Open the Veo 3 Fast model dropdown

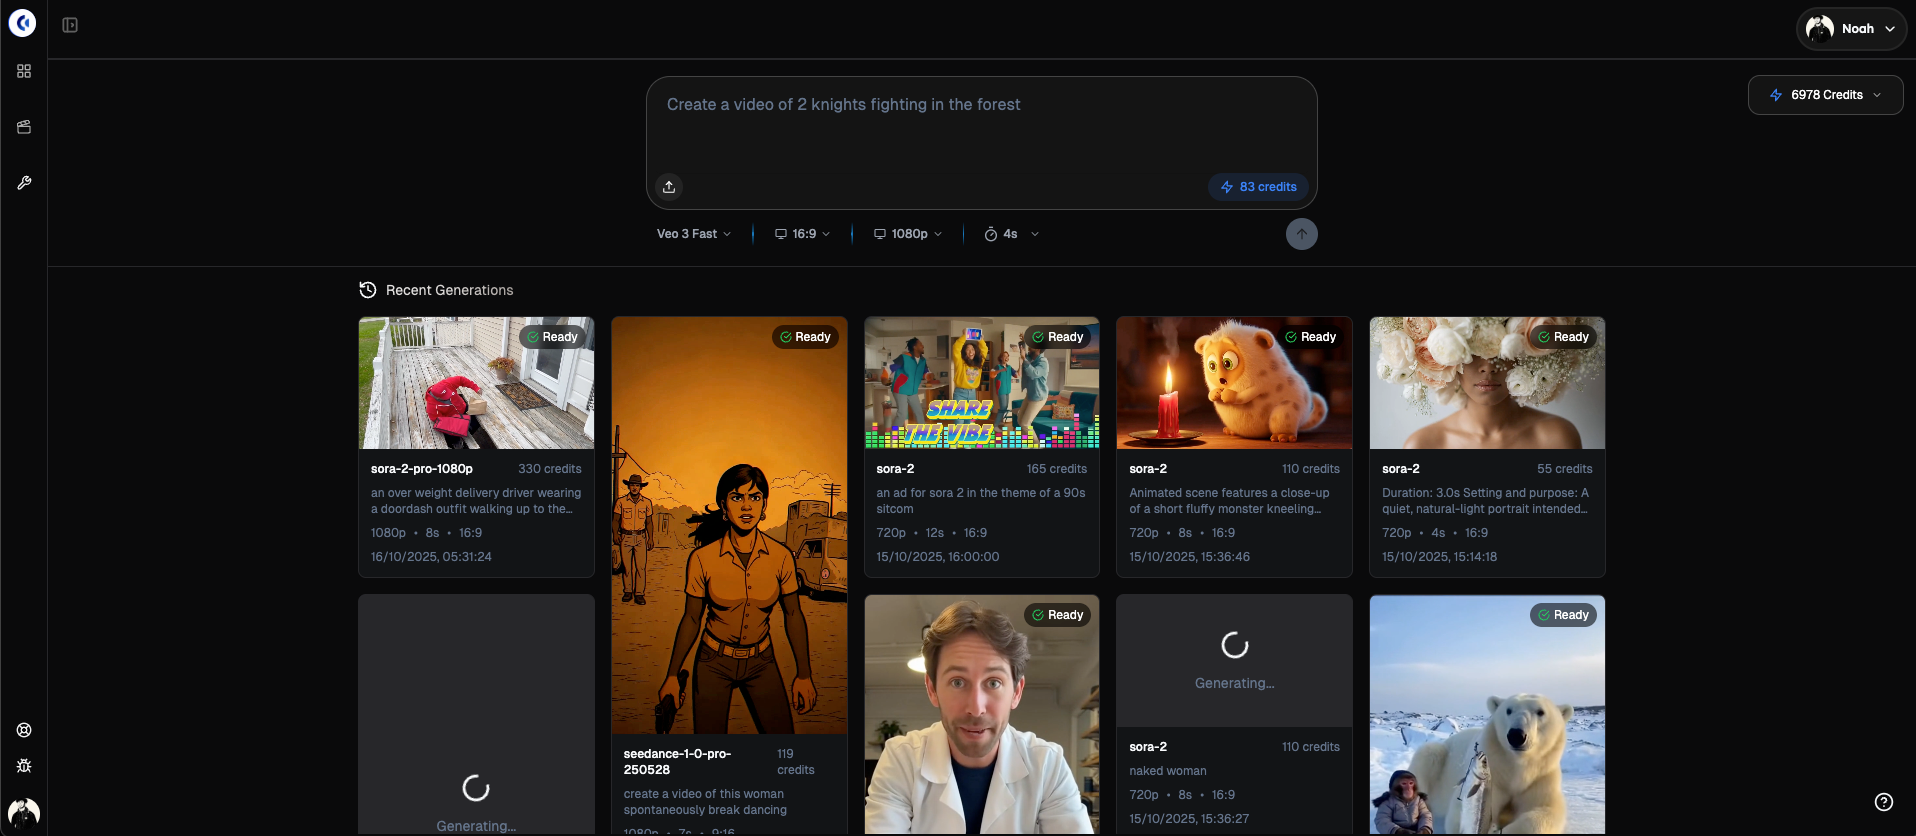point(694,234)
